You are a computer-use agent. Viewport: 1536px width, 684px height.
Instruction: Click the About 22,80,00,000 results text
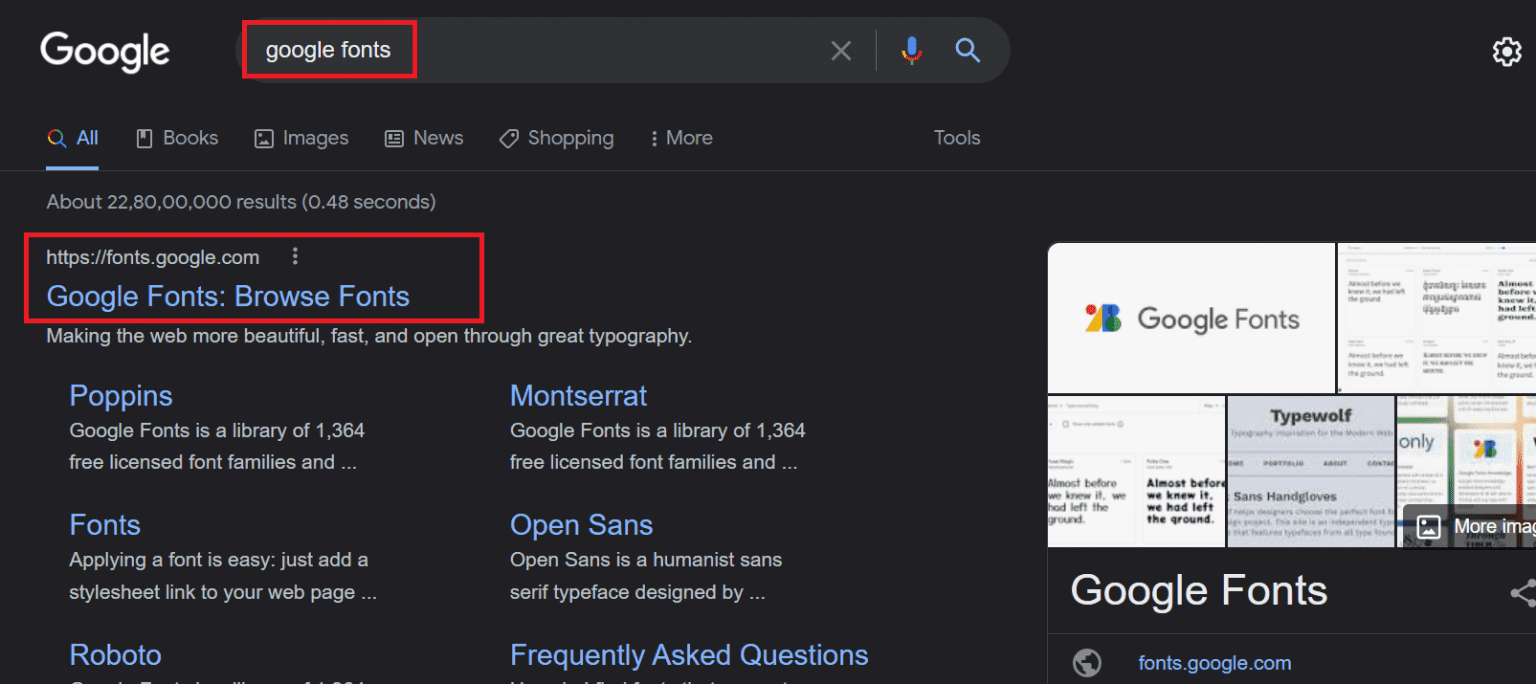pyautogui.click(x=241, y=202)
